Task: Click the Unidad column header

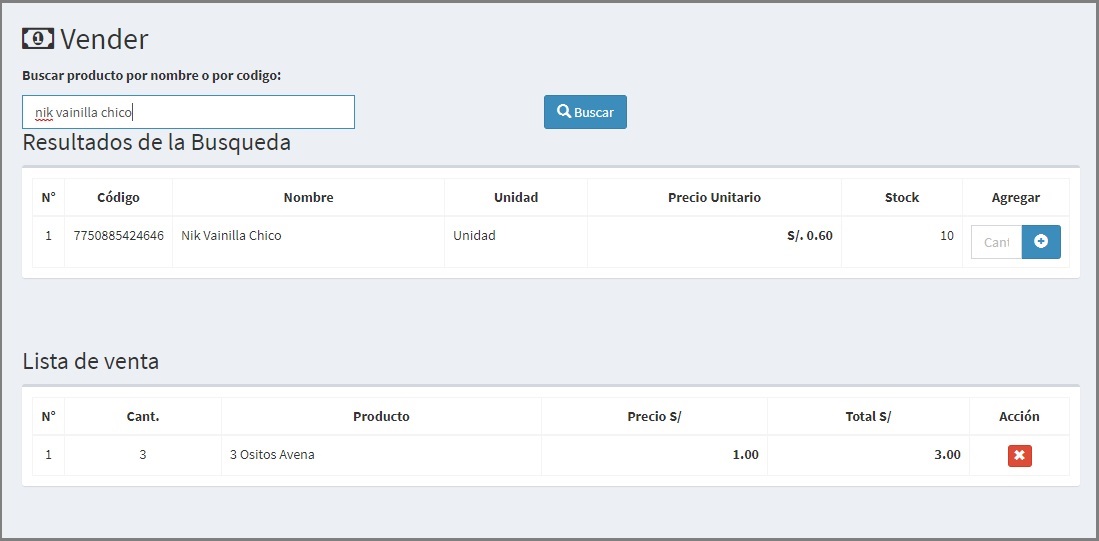Action: coord(516,198)
